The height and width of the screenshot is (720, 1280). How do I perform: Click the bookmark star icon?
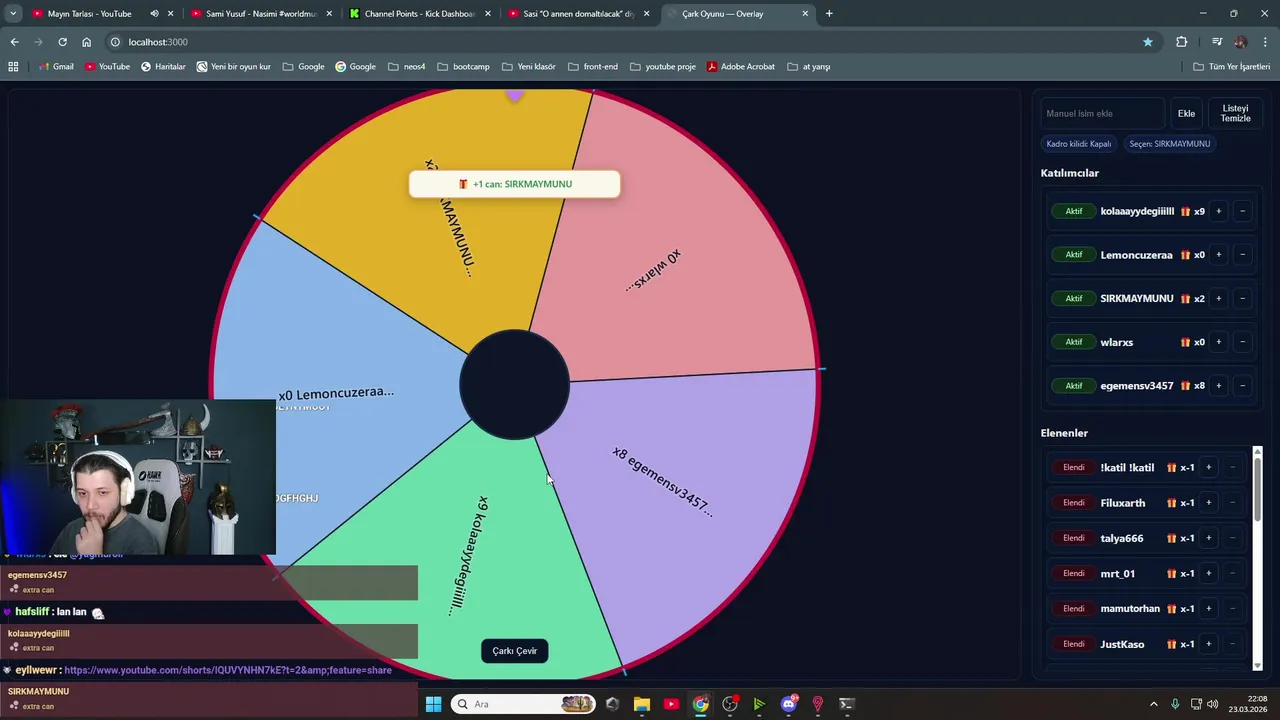[x=1148, y=42]
